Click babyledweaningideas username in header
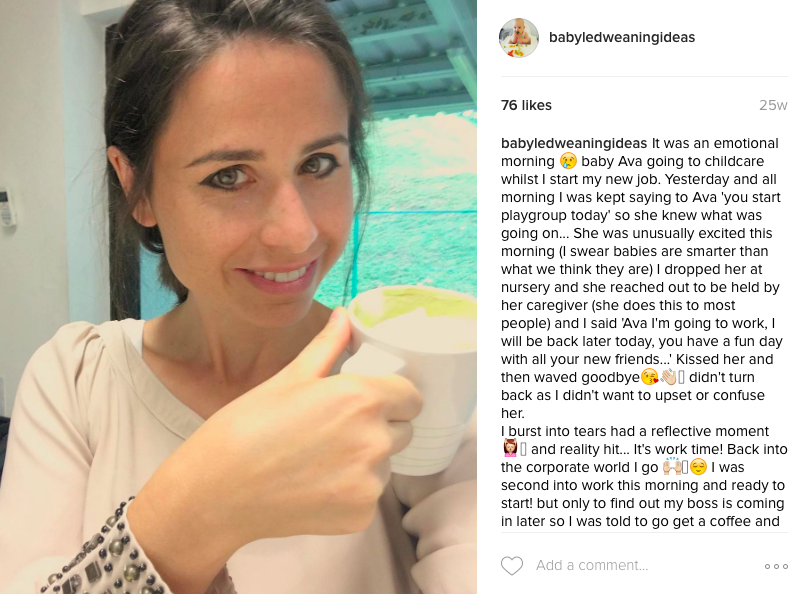Image resolution: width=811 pixels, height=594 pixels. click(x=622, y=37)
